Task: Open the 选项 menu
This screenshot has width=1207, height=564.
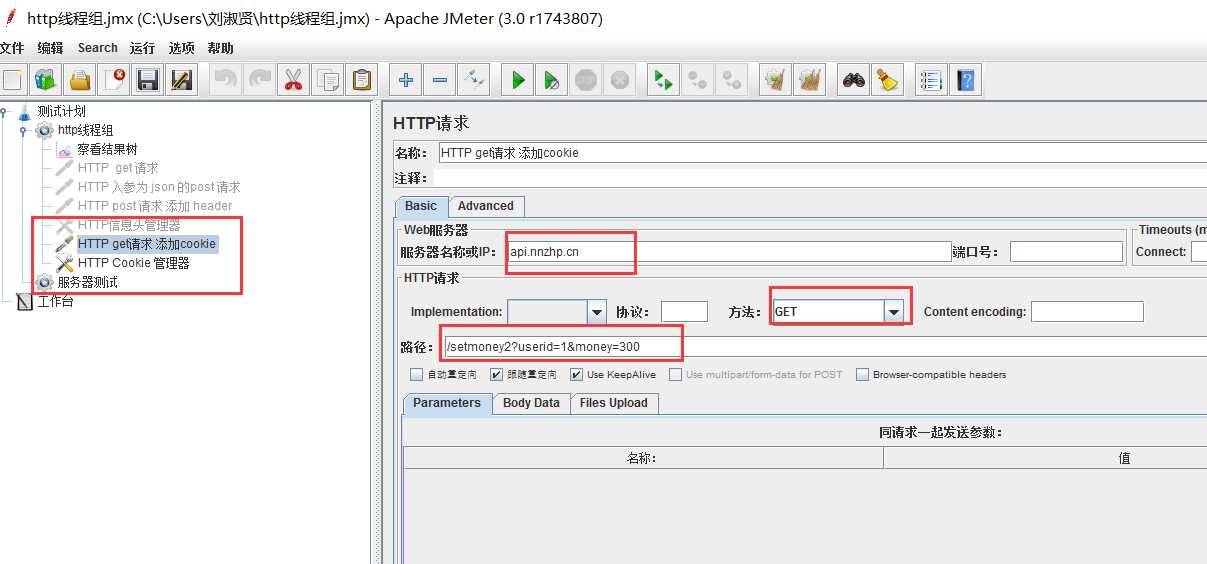Action: tap(181, 48)
